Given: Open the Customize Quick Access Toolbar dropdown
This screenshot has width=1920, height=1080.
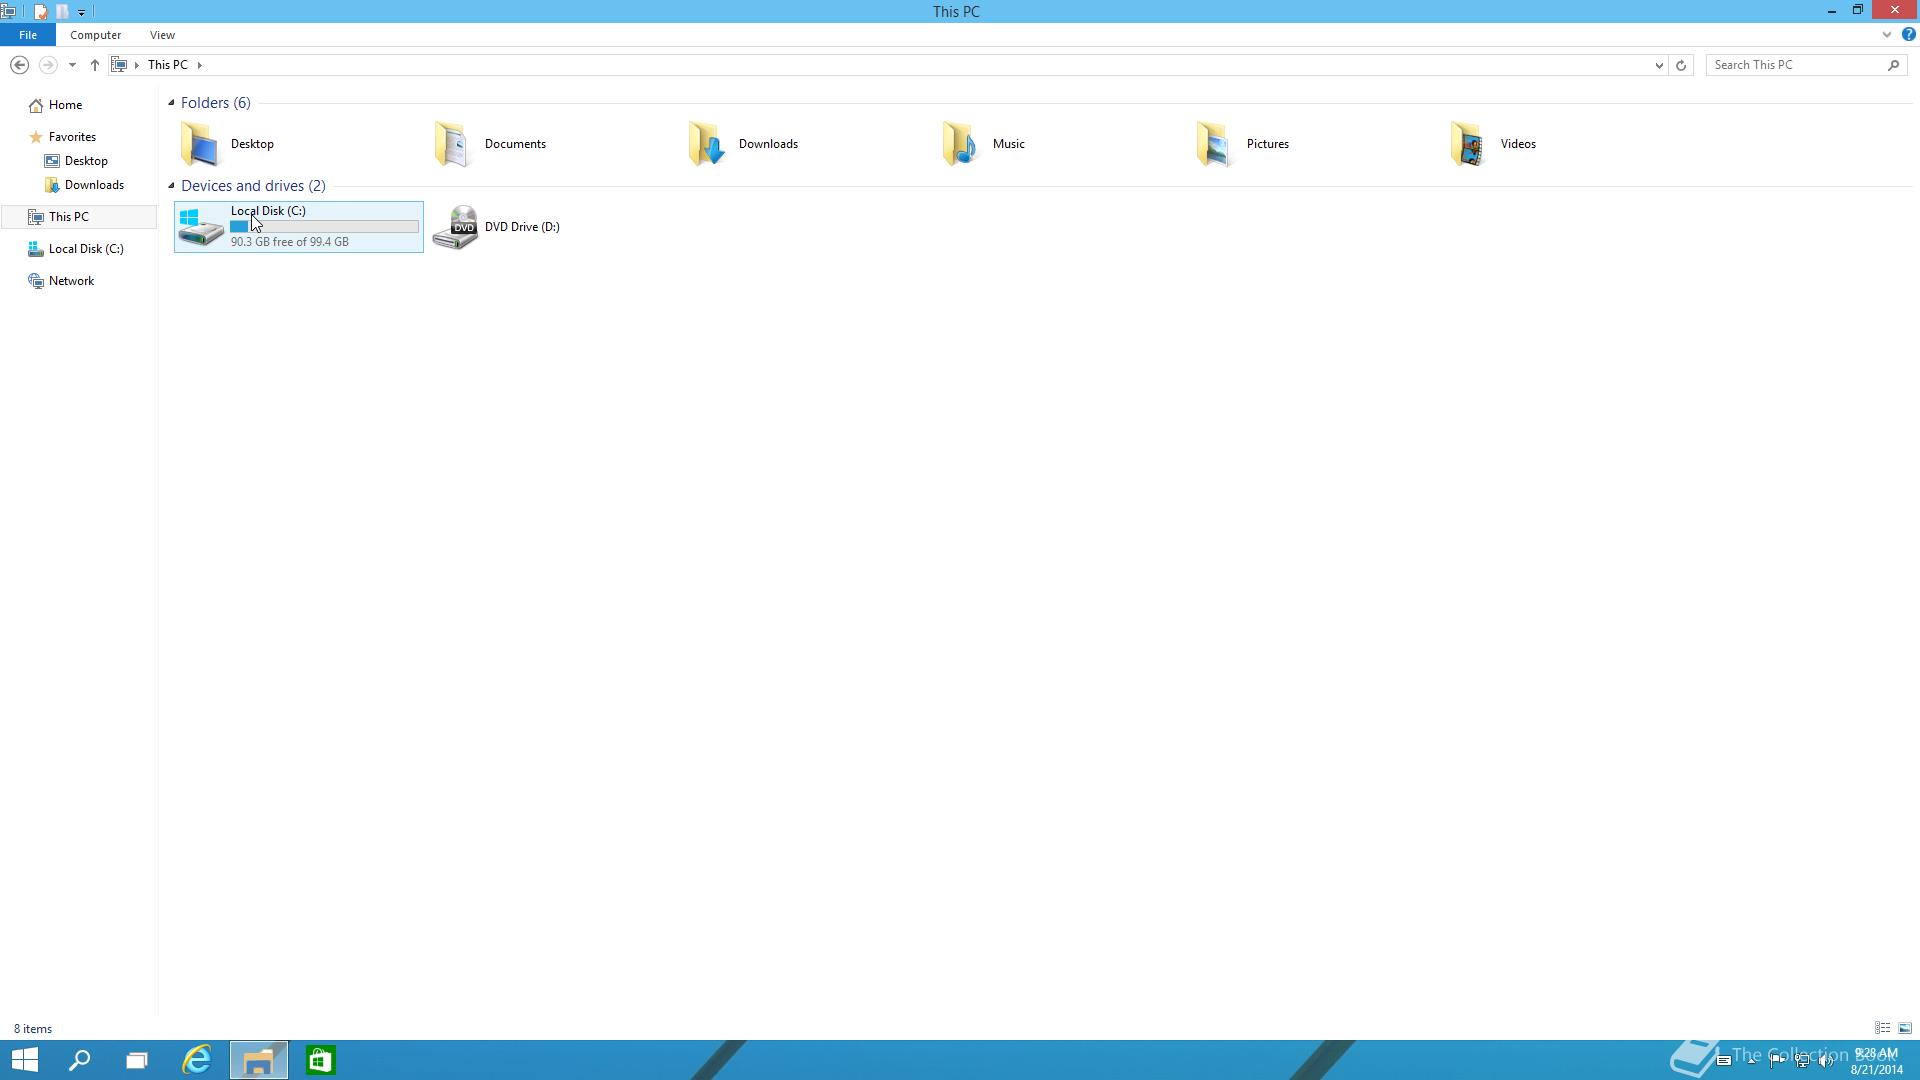Looking at the screenshot, I should [82, 12].
